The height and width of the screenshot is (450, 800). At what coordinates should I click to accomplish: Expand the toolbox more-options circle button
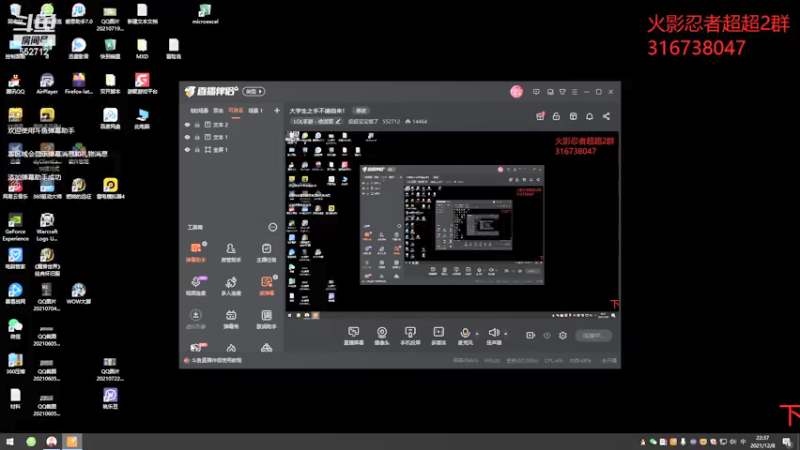pyautogui.click(x=272, y=227)
